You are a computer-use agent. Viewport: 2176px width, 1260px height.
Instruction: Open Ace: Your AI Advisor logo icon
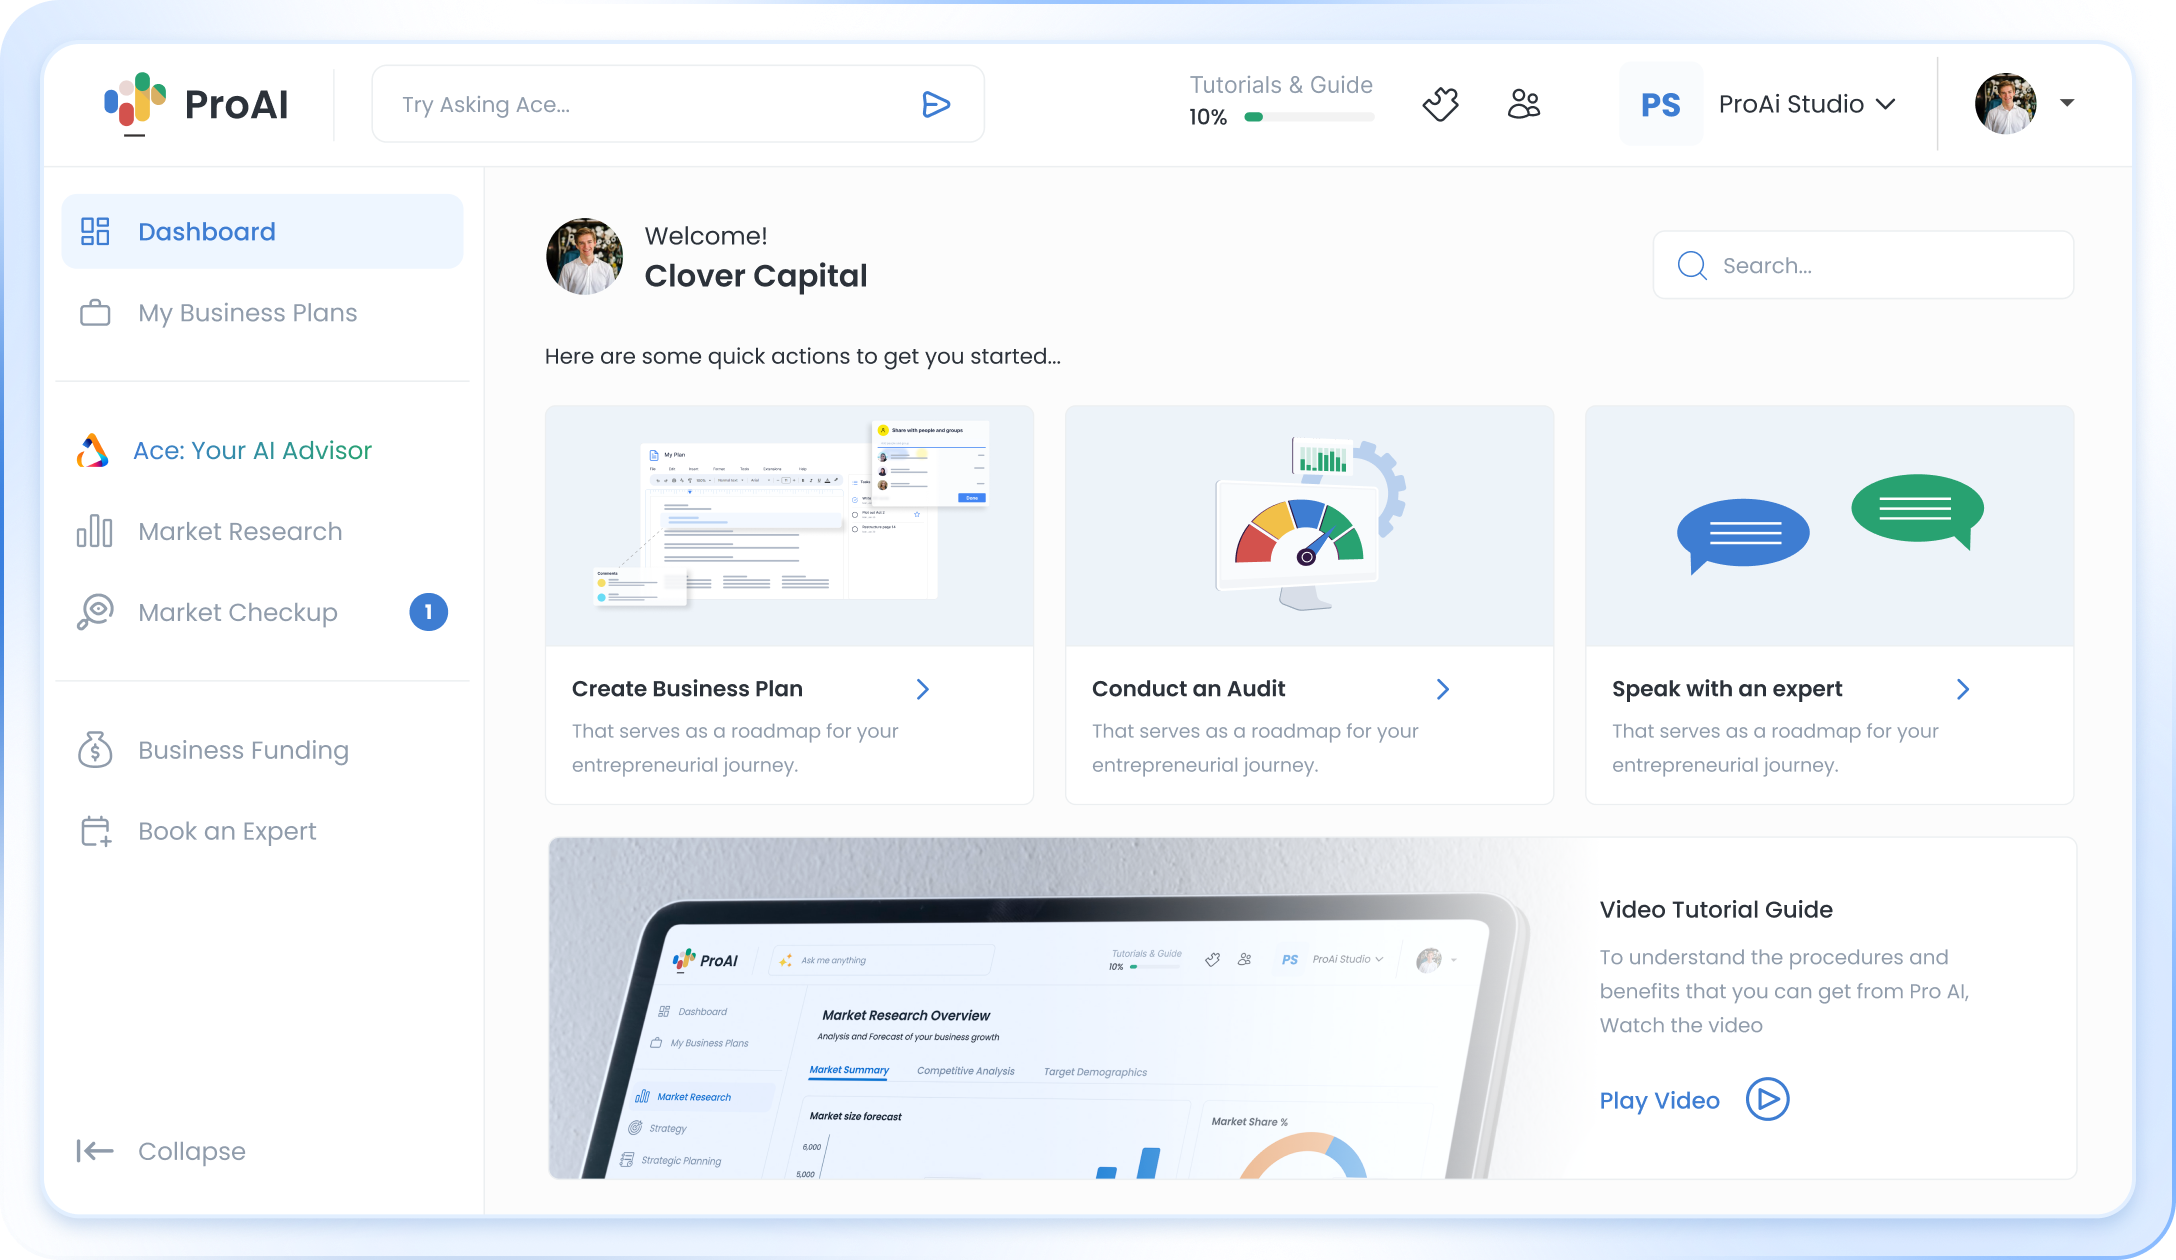(x=94, y=450)
